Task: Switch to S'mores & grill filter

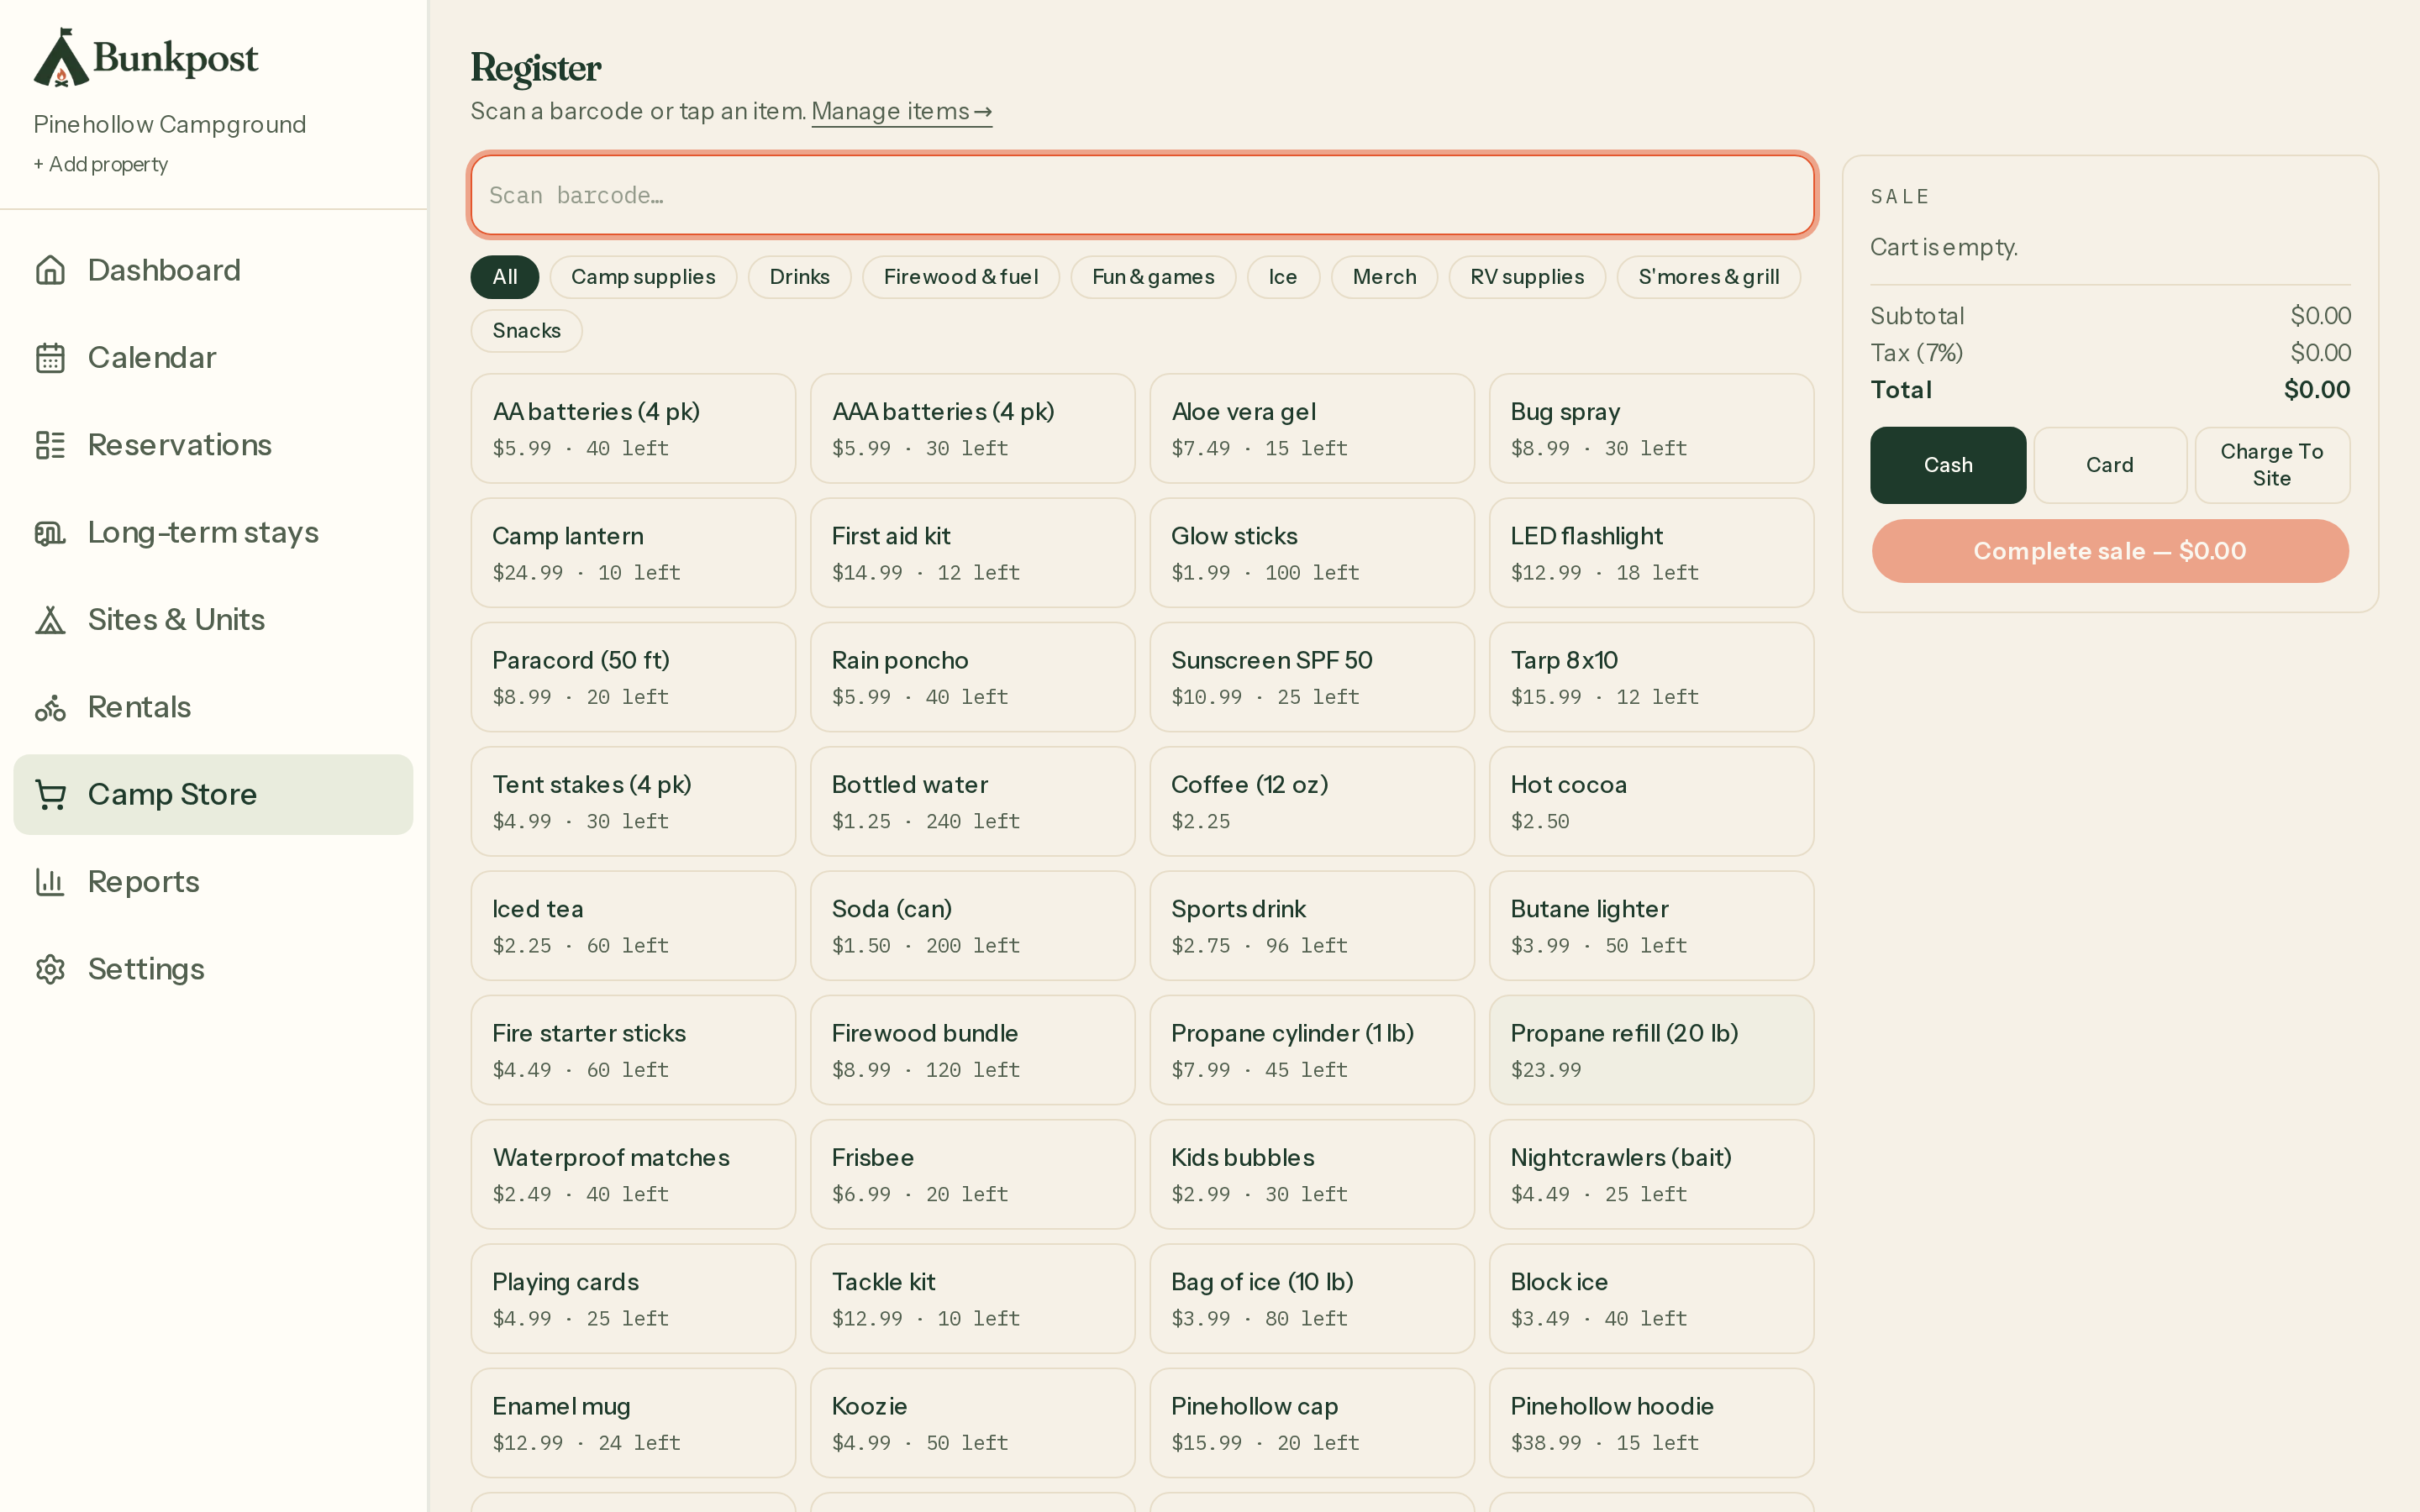Action: point(1708,277)
